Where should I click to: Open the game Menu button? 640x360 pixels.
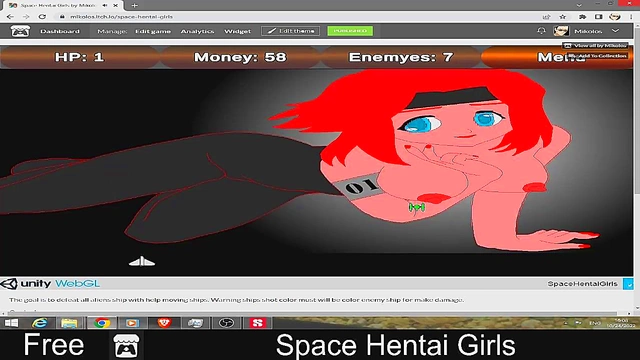[557, 57]
